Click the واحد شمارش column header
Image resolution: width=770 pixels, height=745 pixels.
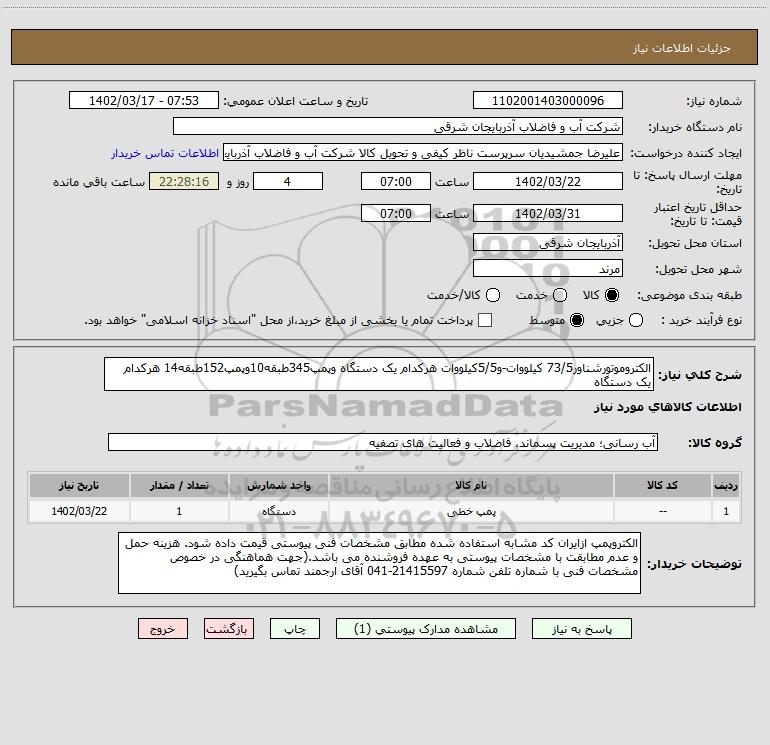pos(278,486)
